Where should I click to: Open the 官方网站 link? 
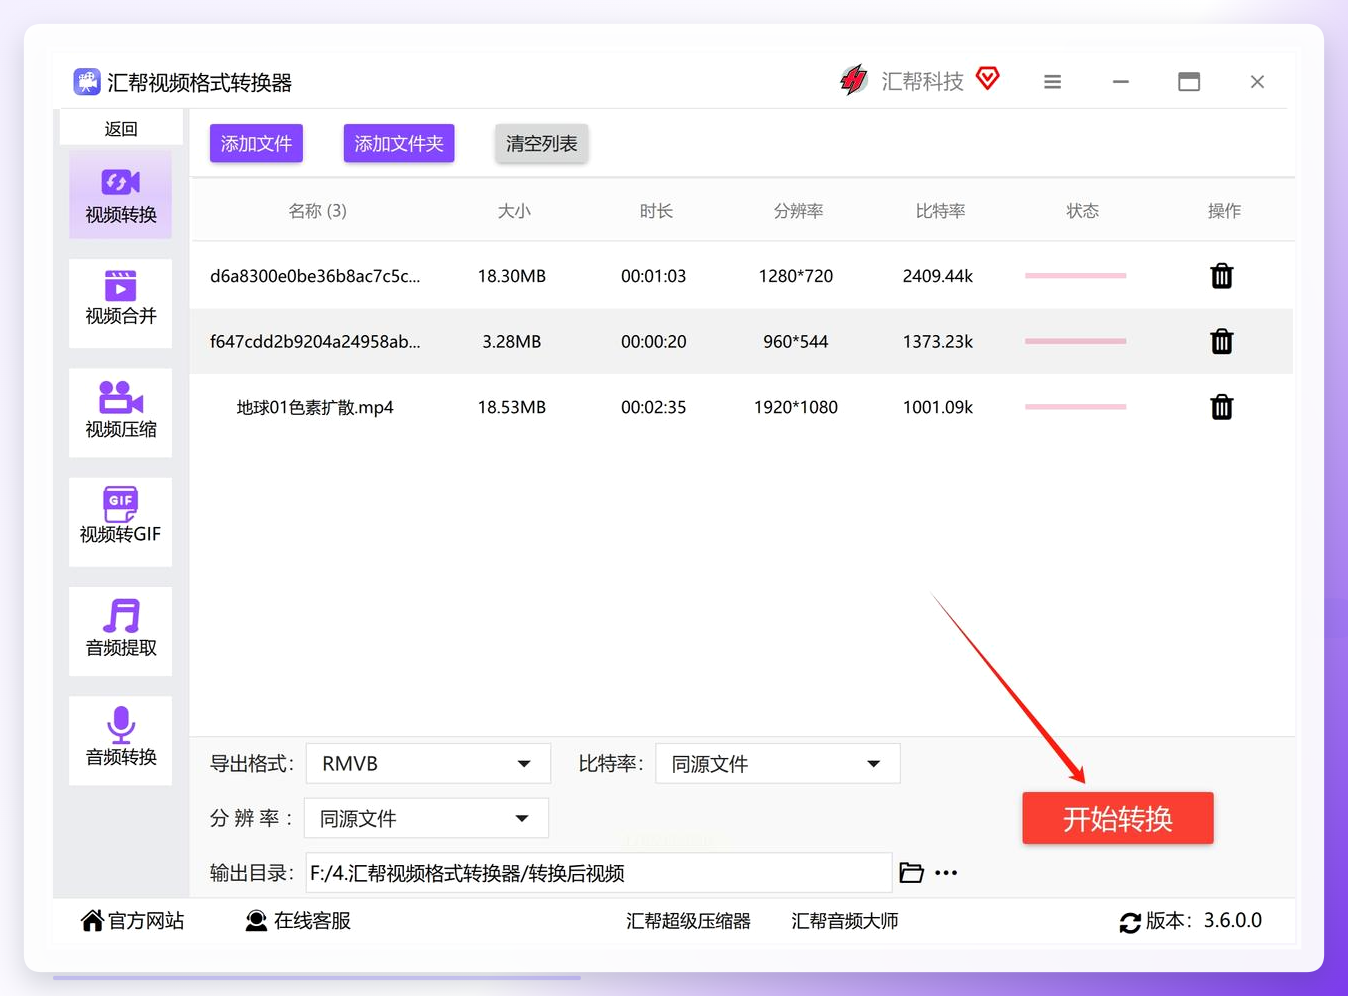[146, 921]
